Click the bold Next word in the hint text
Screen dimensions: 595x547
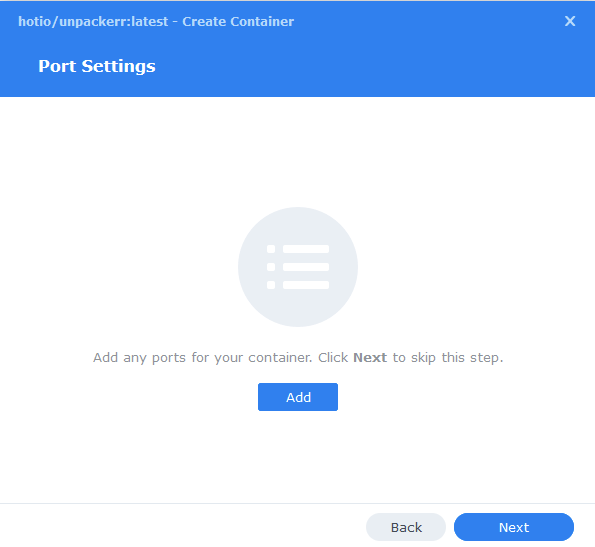pos(370,357)
